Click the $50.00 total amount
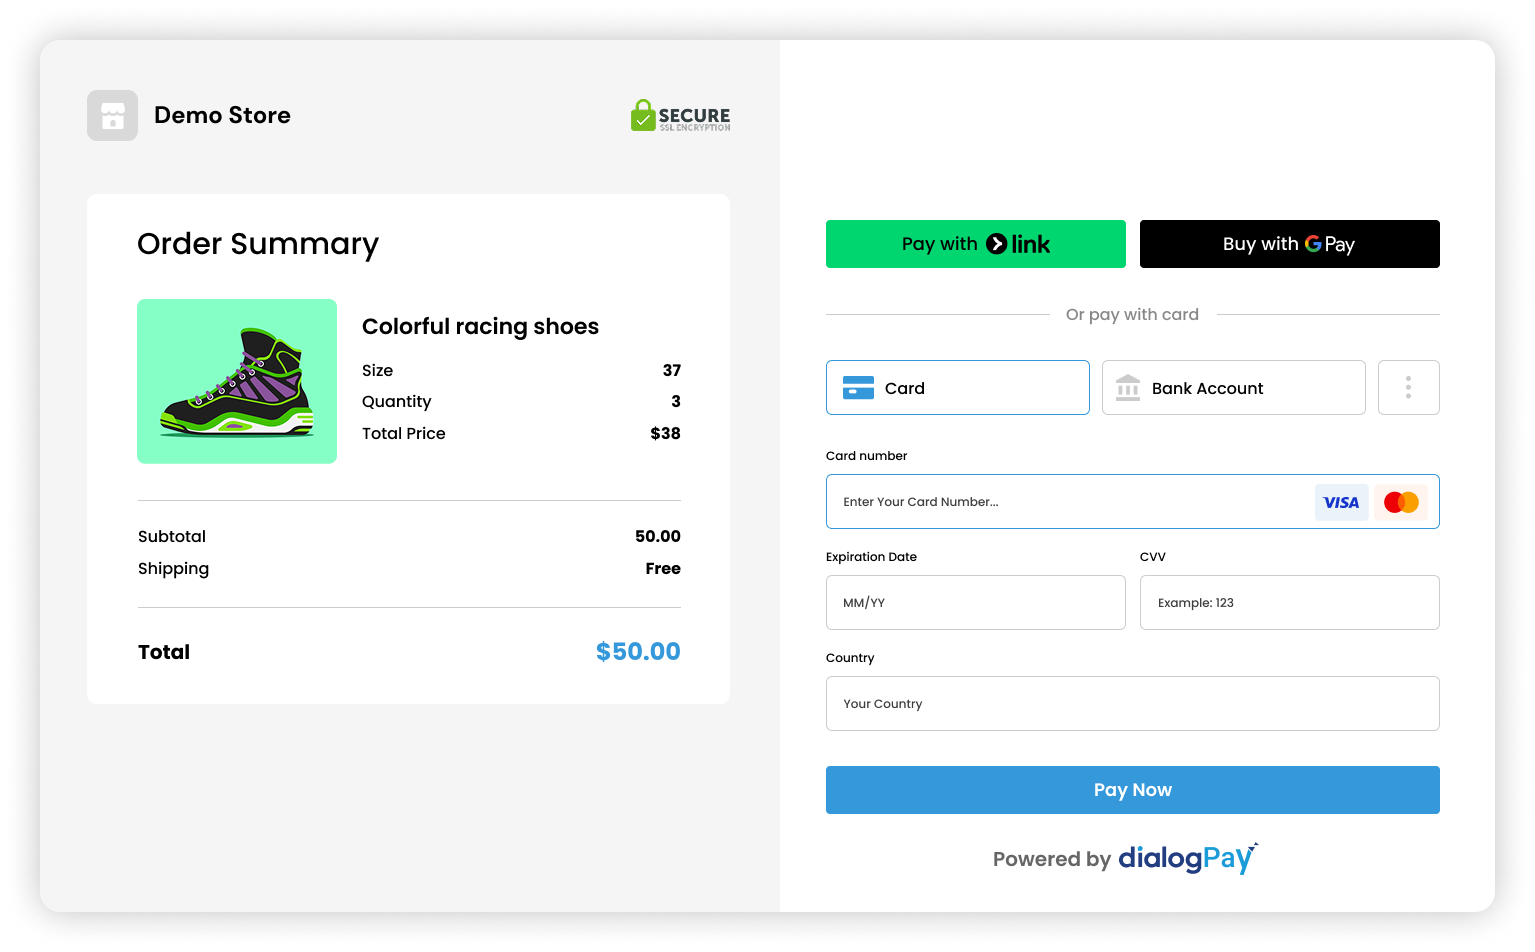This screenshot has height=952, width=1535. pos(638,652)
